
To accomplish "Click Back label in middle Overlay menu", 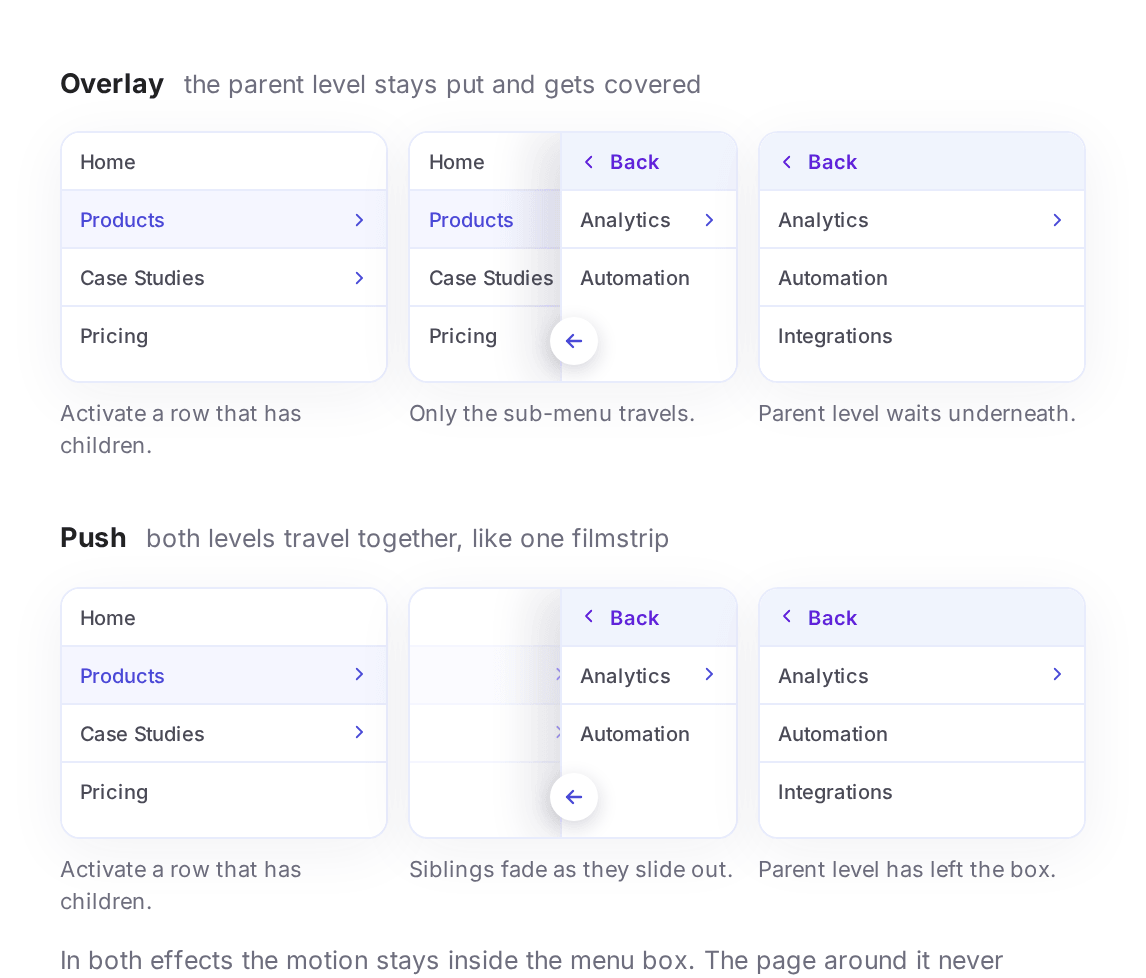I will (x=634, y=162).
